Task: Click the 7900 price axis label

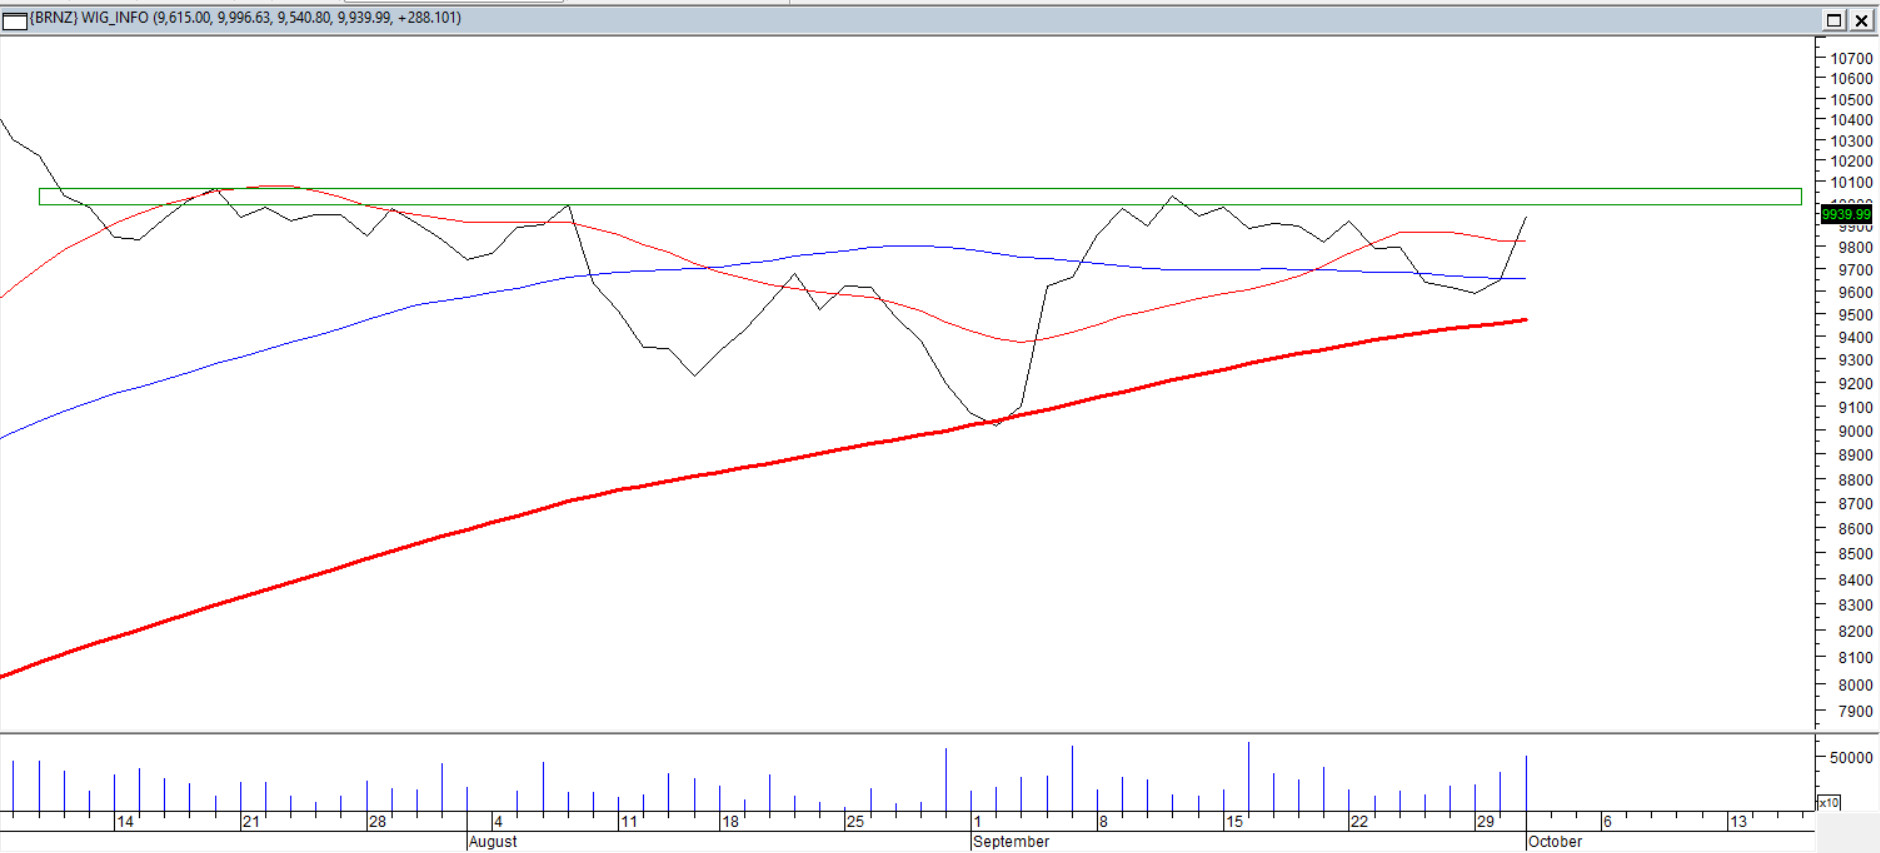Action: pyautogui.click(x=1855, y=711)
